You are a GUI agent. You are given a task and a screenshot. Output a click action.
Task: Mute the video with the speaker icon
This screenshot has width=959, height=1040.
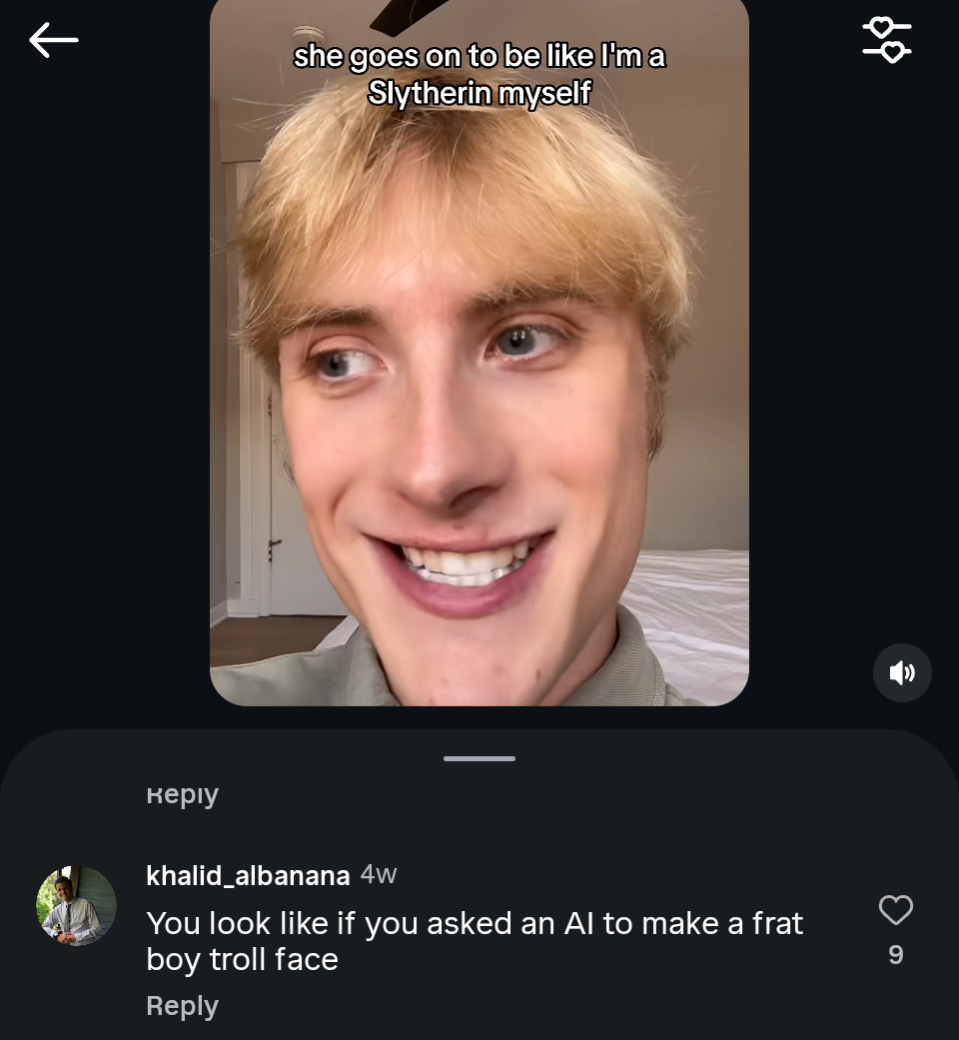click(902, 673)
